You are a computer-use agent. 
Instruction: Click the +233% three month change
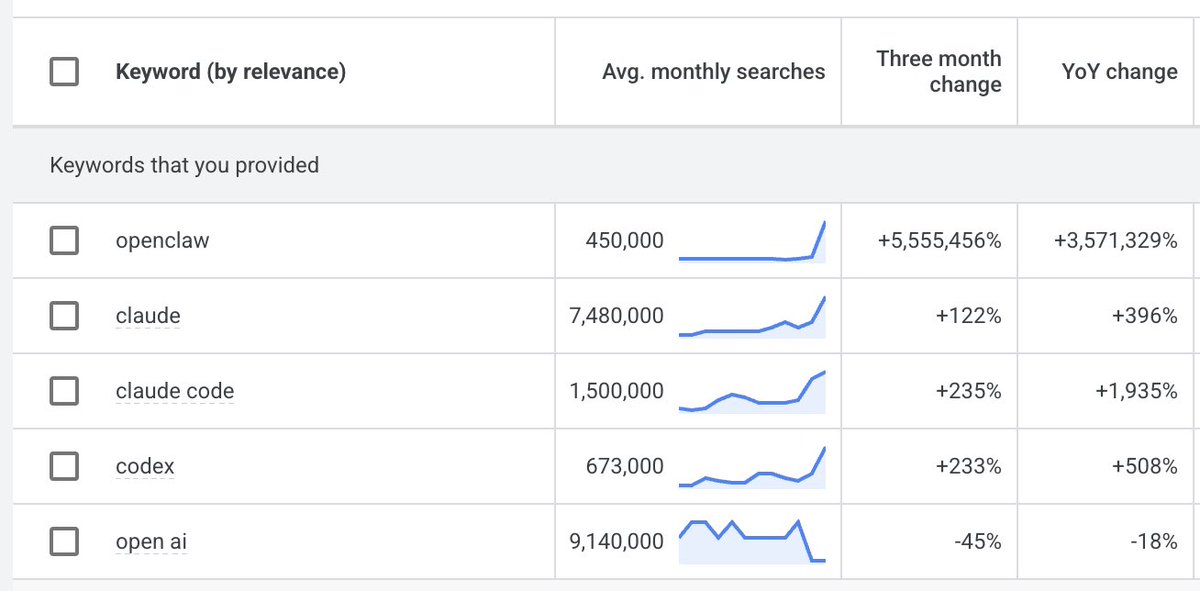tap(969, 466)
